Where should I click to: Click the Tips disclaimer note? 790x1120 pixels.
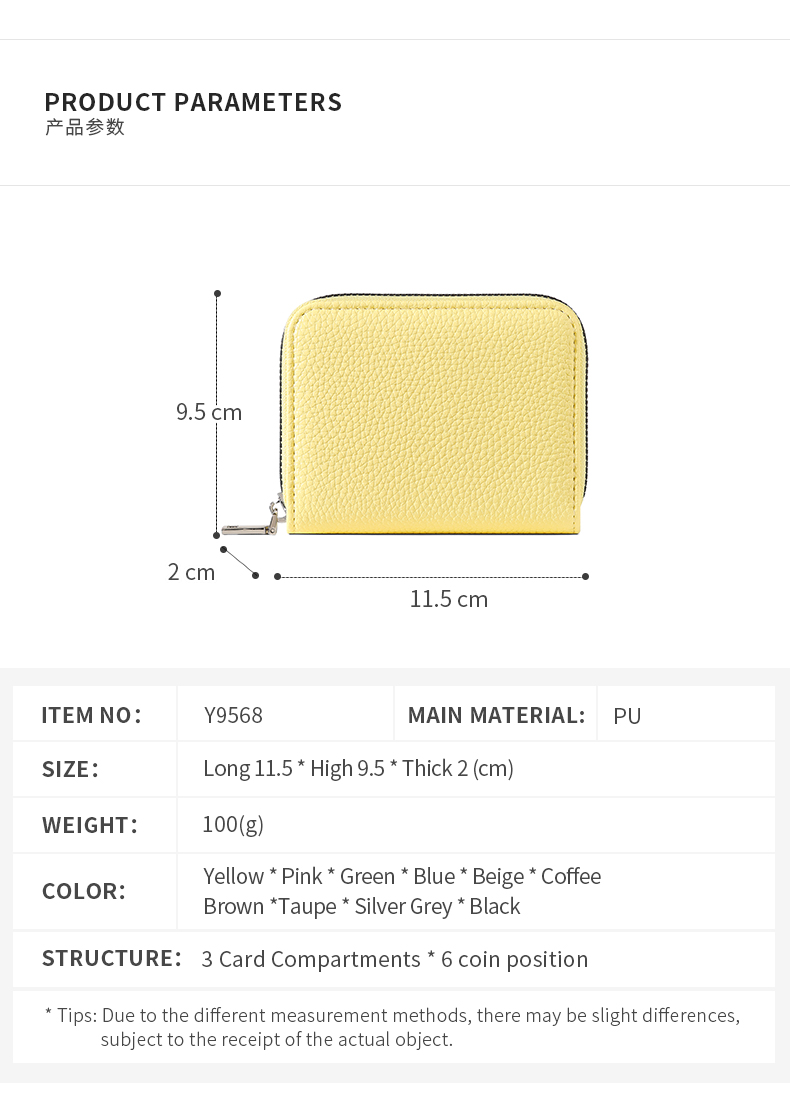tap(393, 1027)
